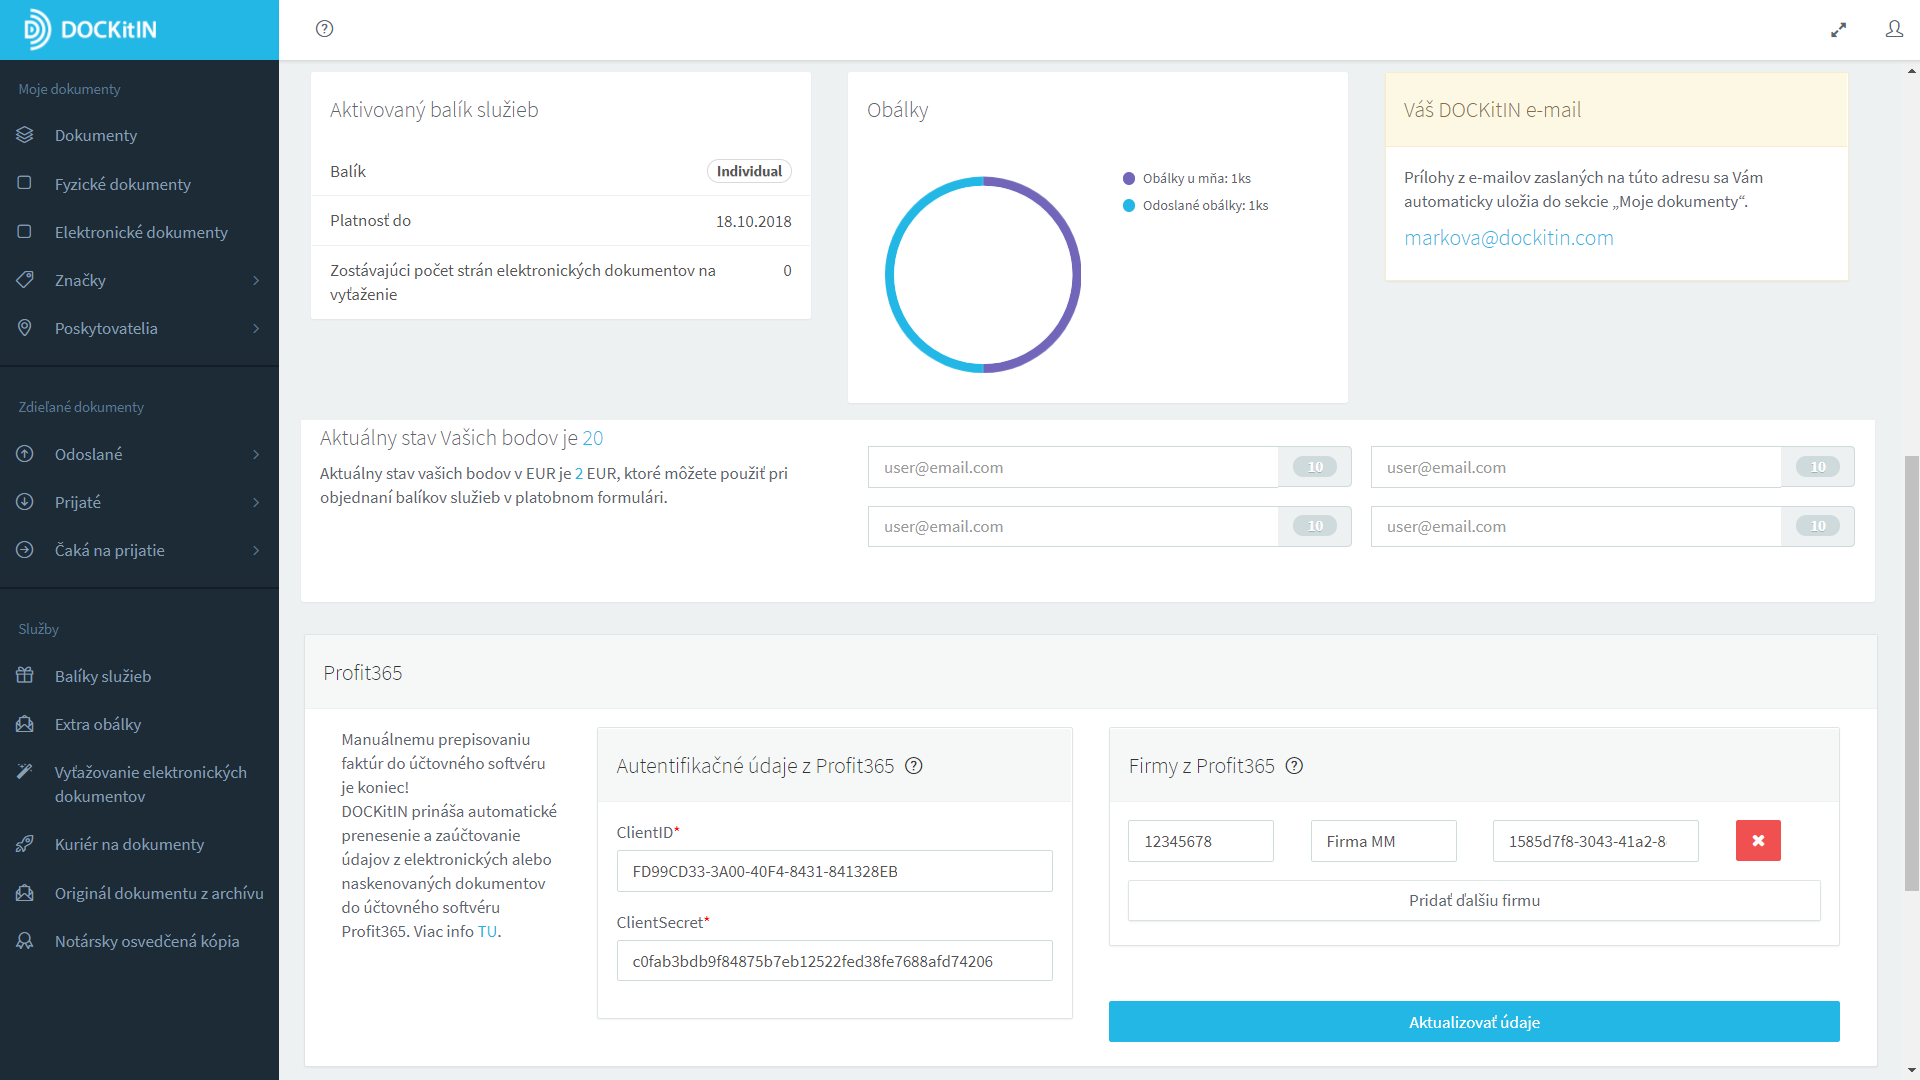The height and width of the screenshot is (1080, 1920).
Task: Toggle fullscreen with the expand arrows icon
Action: 1838,30
